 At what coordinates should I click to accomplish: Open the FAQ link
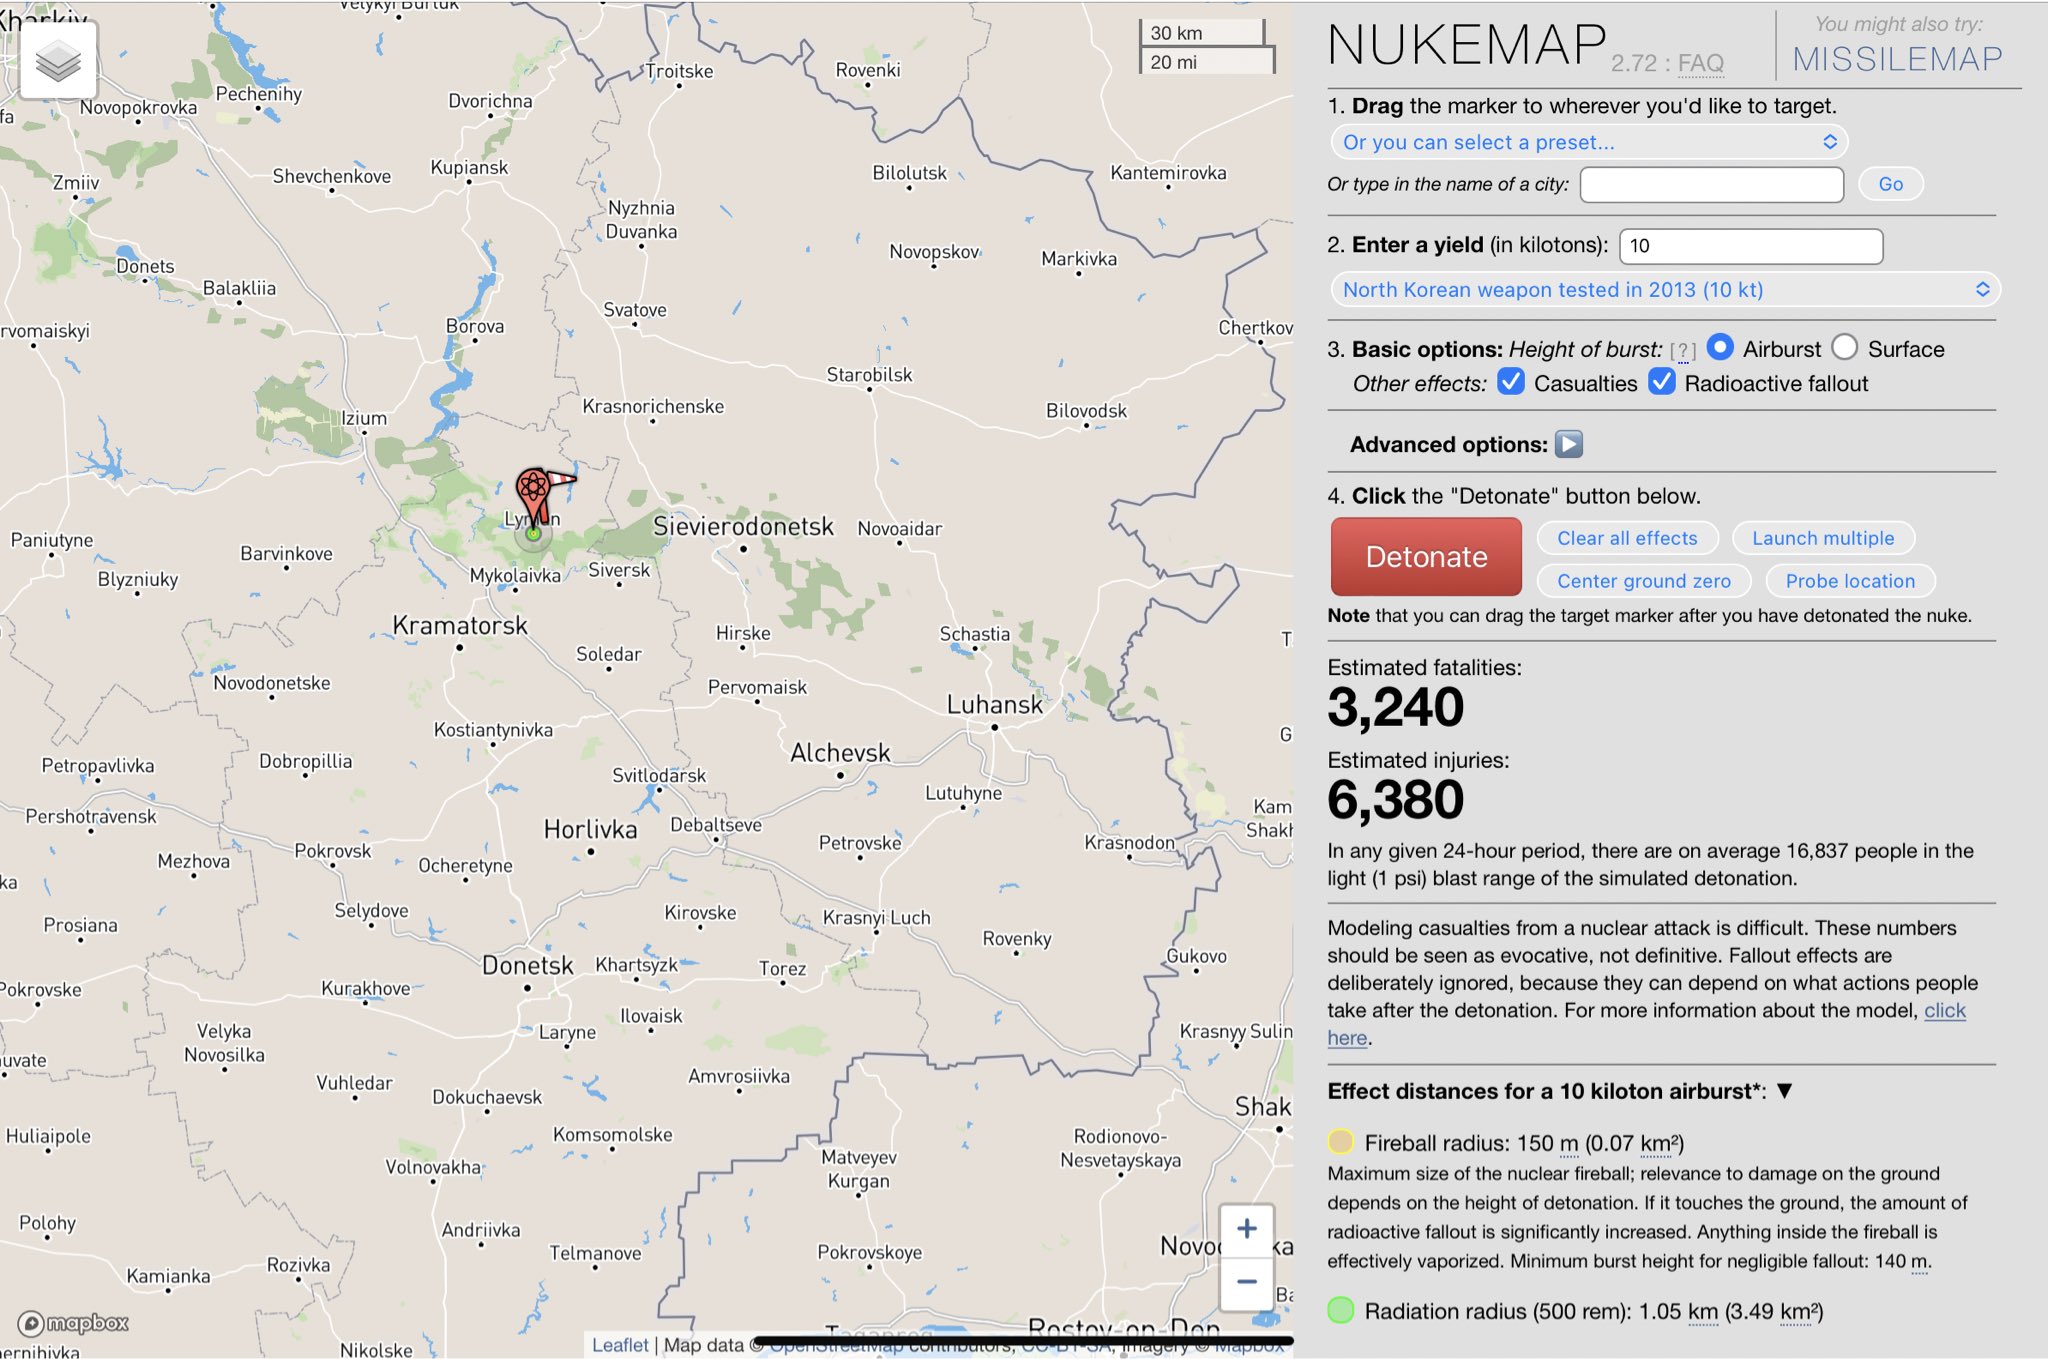pos(1700,64)
